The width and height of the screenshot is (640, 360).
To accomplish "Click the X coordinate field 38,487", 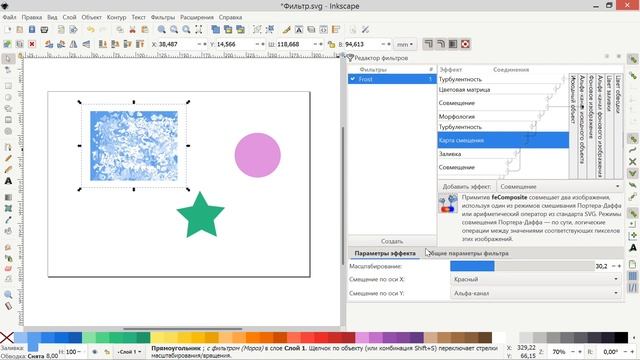I will pyautogui.click(x=177, y=44).
